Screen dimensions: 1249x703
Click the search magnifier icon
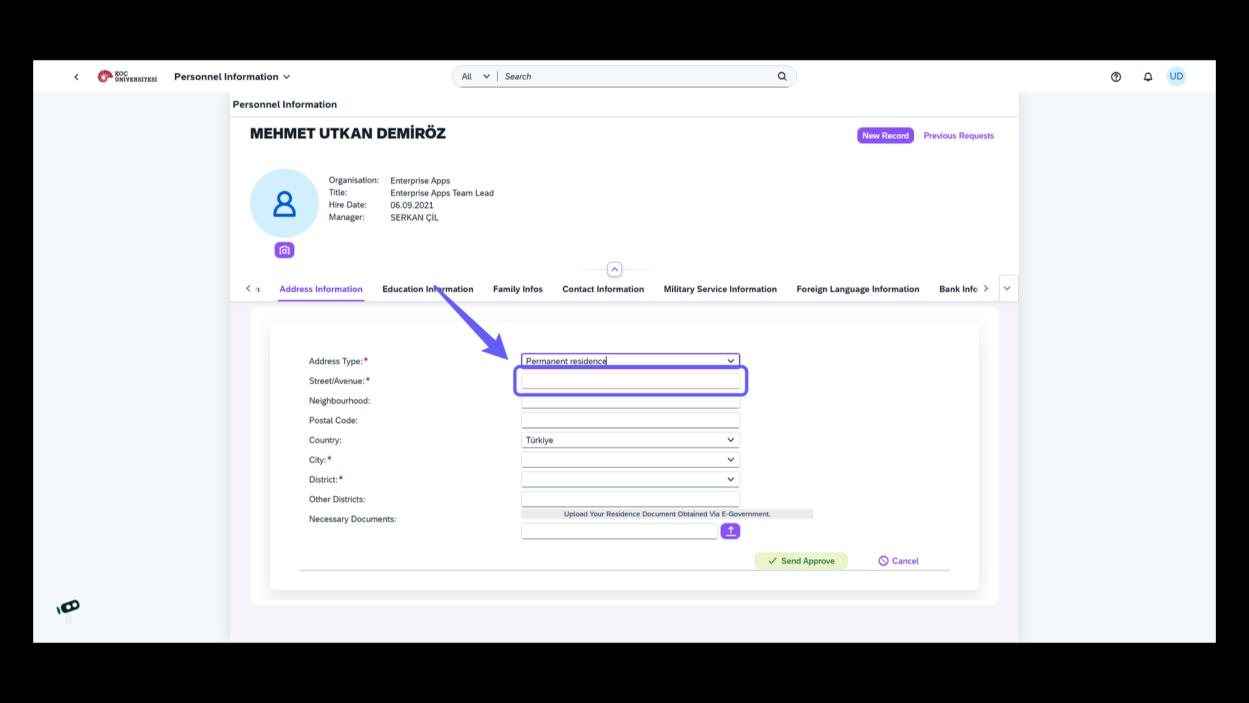click(782, 77)
